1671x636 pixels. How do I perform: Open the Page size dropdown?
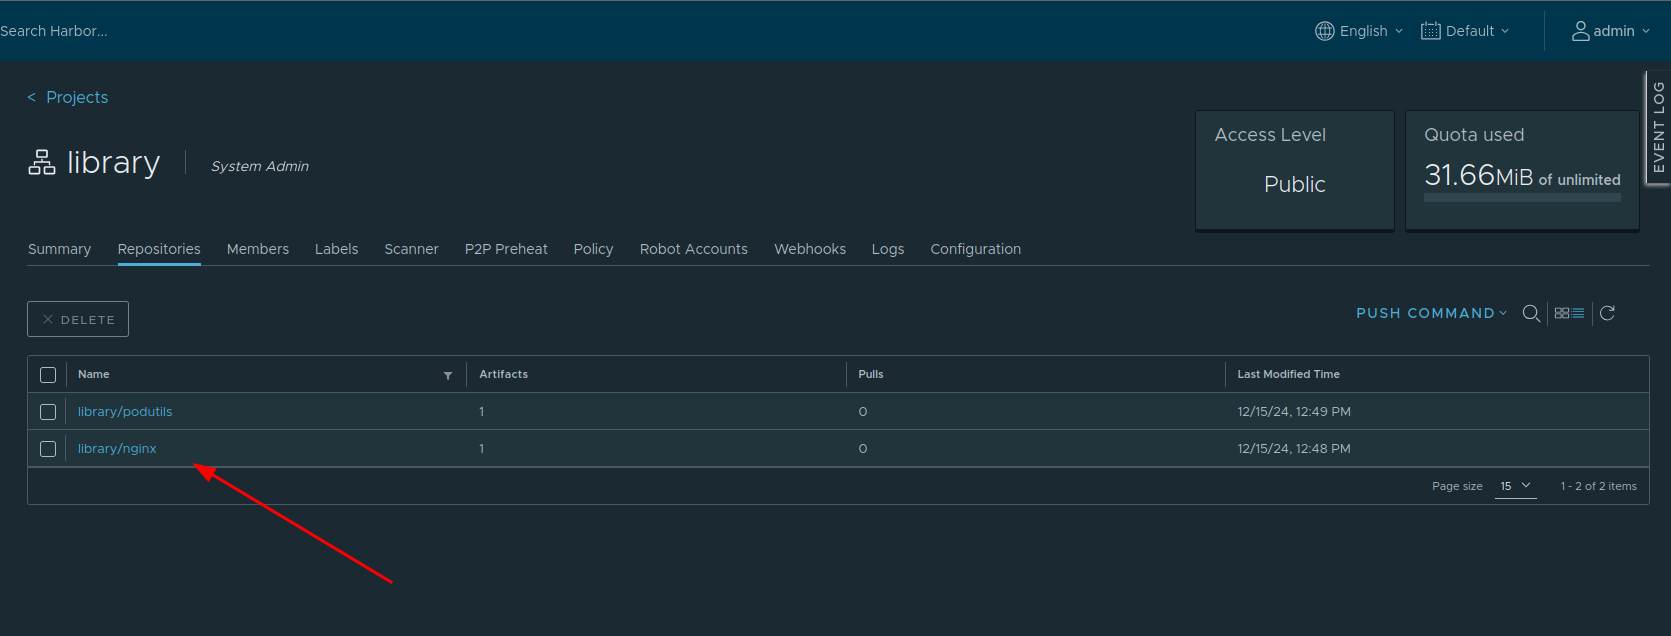[1515, 486]
